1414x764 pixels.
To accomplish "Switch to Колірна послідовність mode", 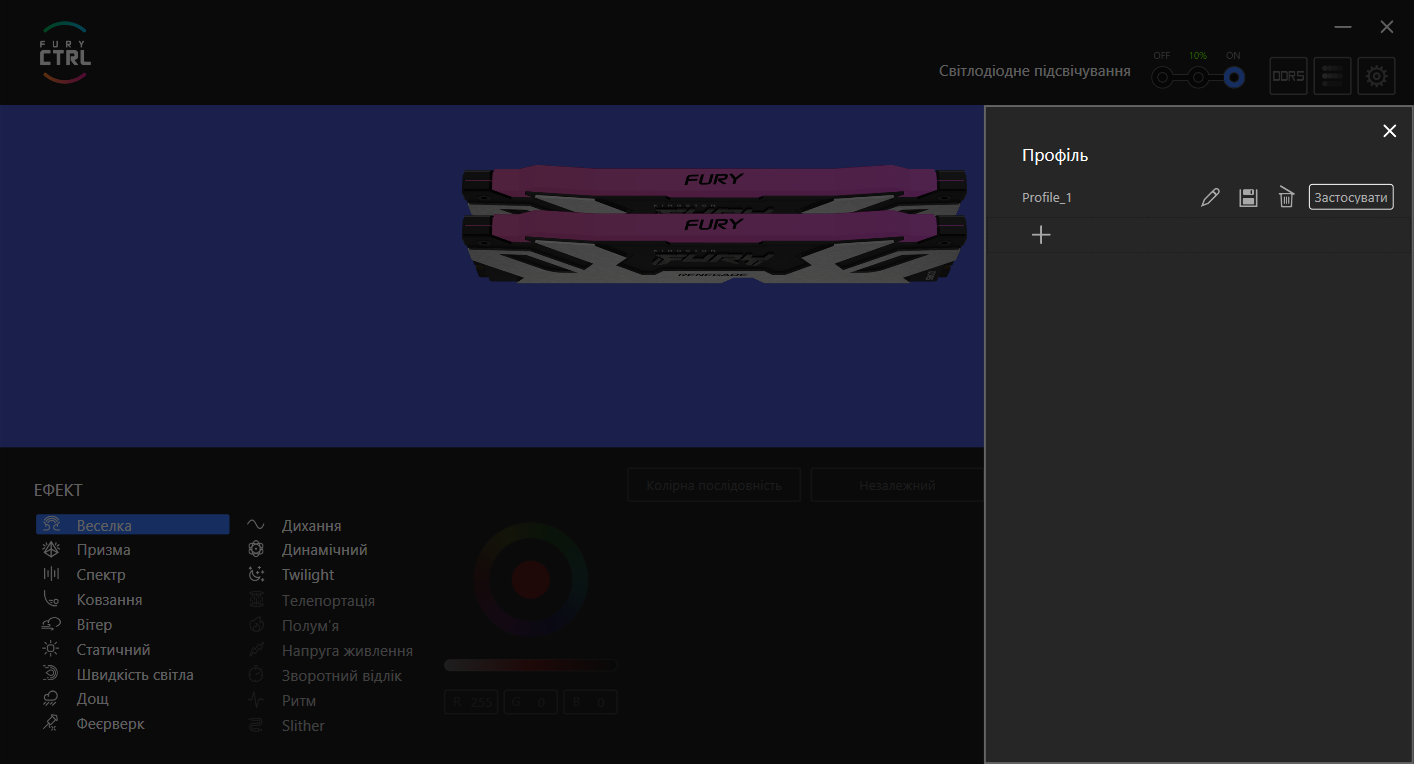I will coord(714,486).
